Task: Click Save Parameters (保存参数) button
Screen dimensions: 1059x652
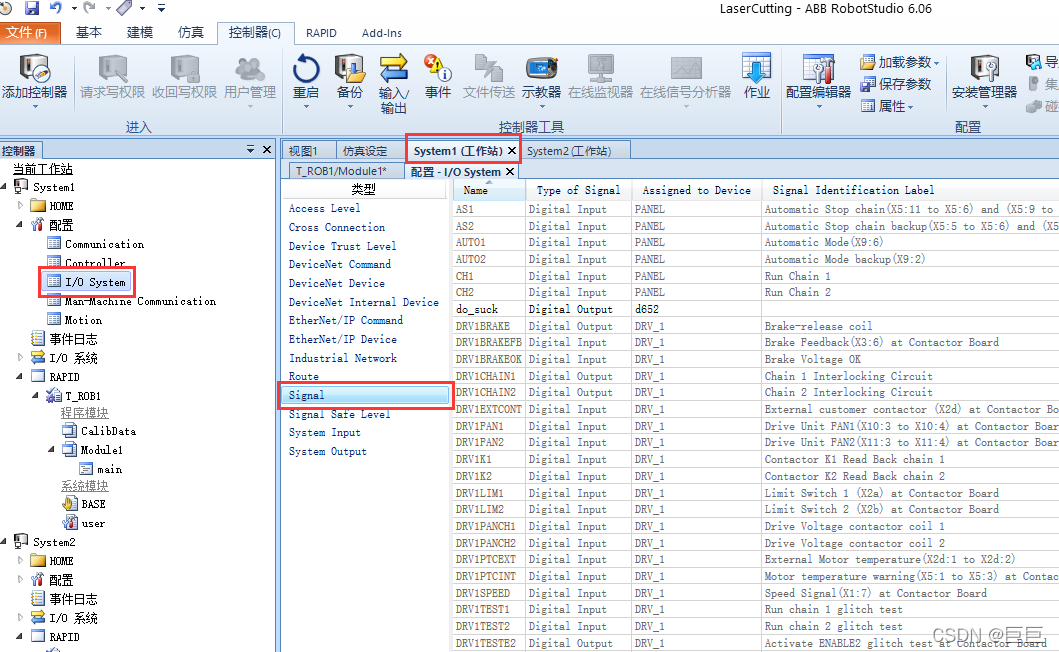Action: [x=896, y=84]
